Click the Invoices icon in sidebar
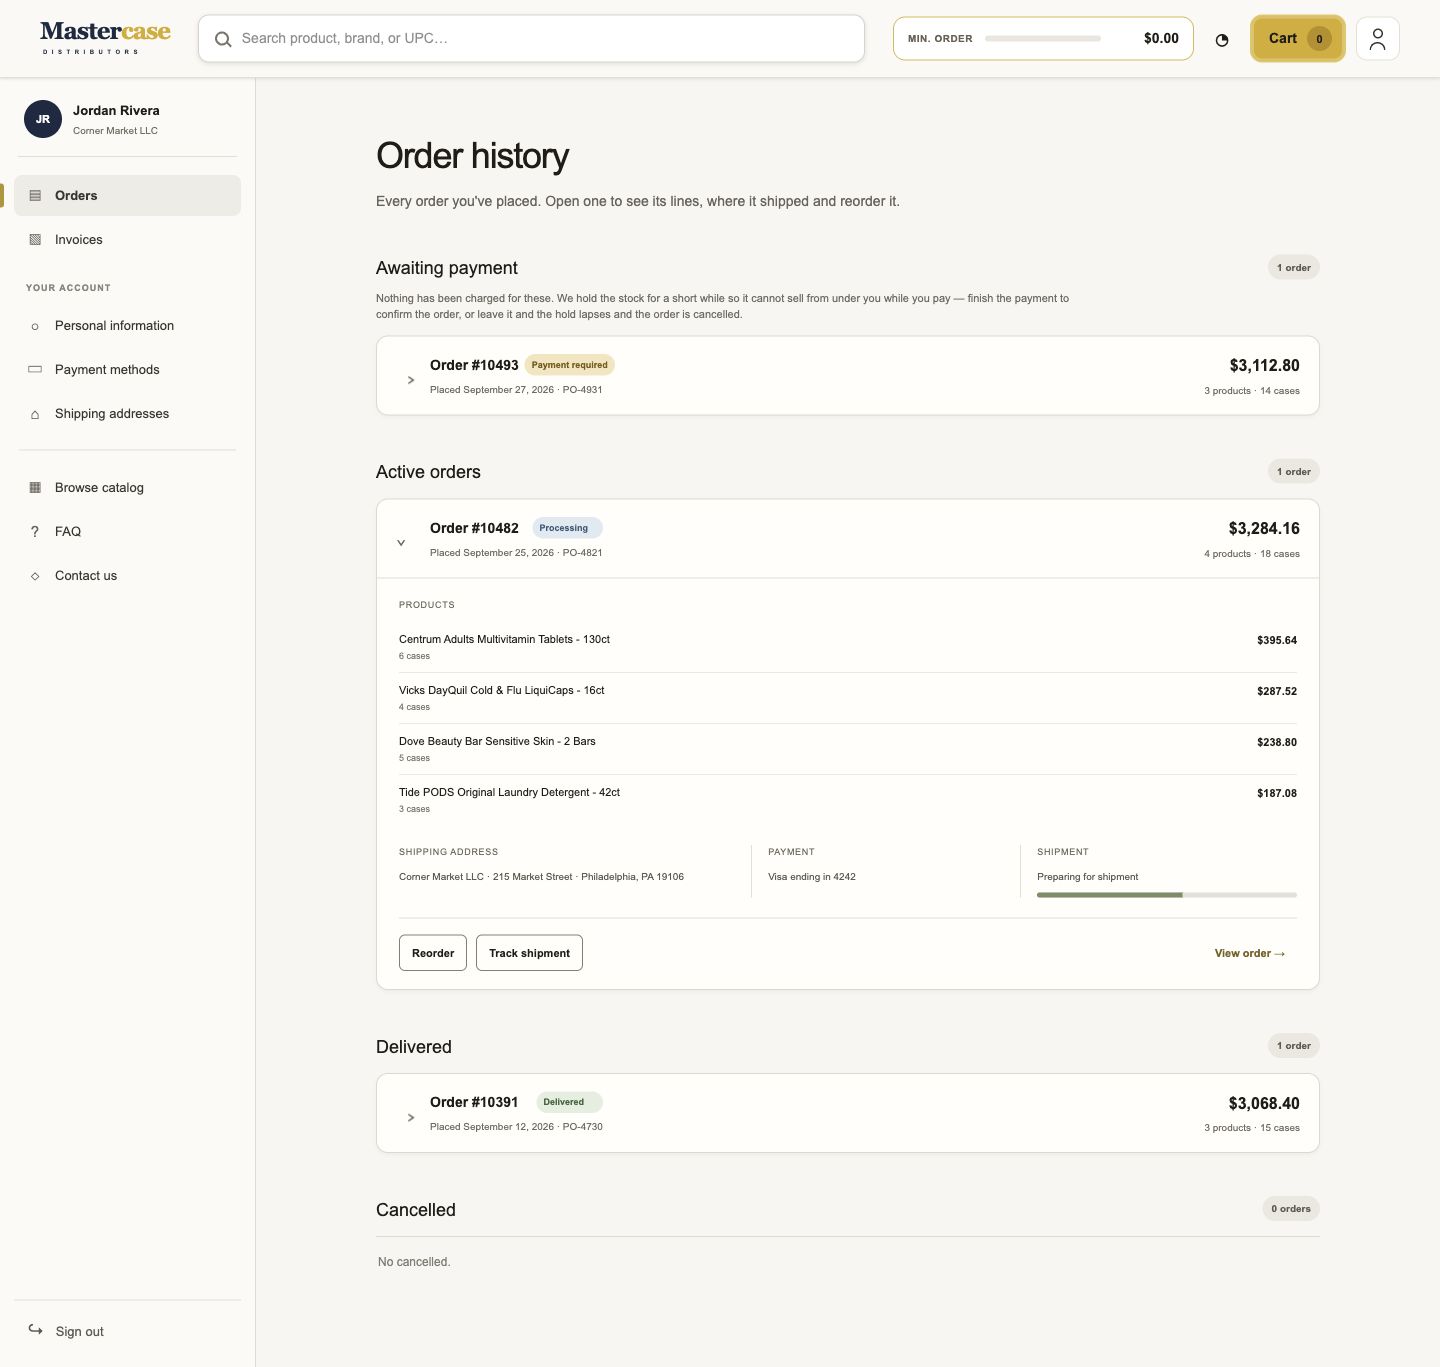 35,240
